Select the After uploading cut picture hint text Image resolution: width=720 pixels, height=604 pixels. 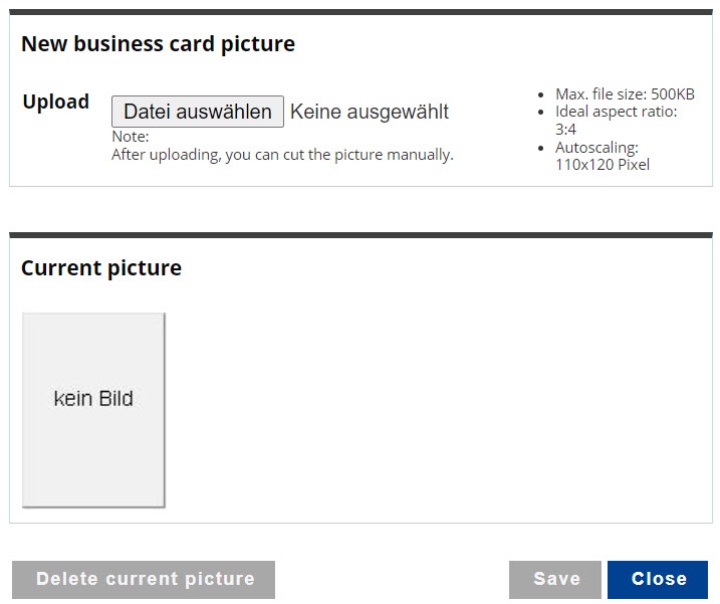pyautogui.click(x=282, y=154)
